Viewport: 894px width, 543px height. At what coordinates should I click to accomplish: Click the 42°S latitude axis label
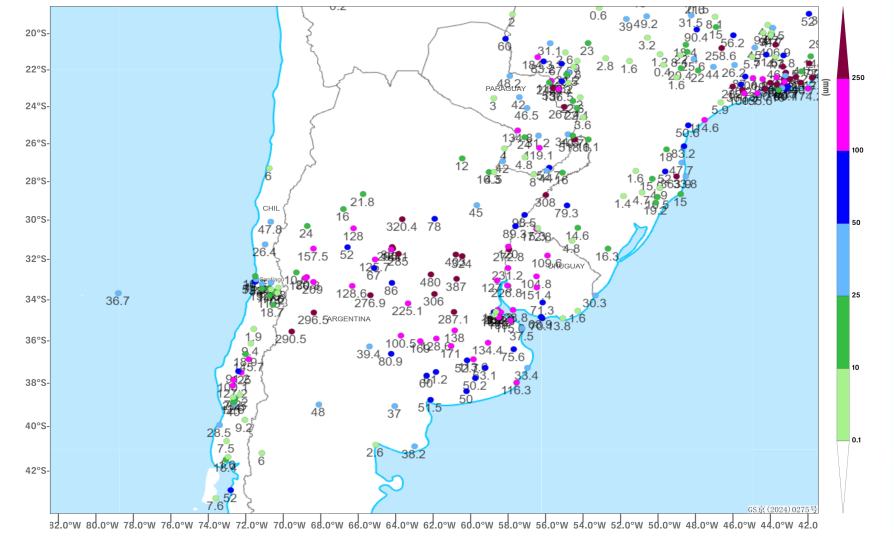point(37,471)
